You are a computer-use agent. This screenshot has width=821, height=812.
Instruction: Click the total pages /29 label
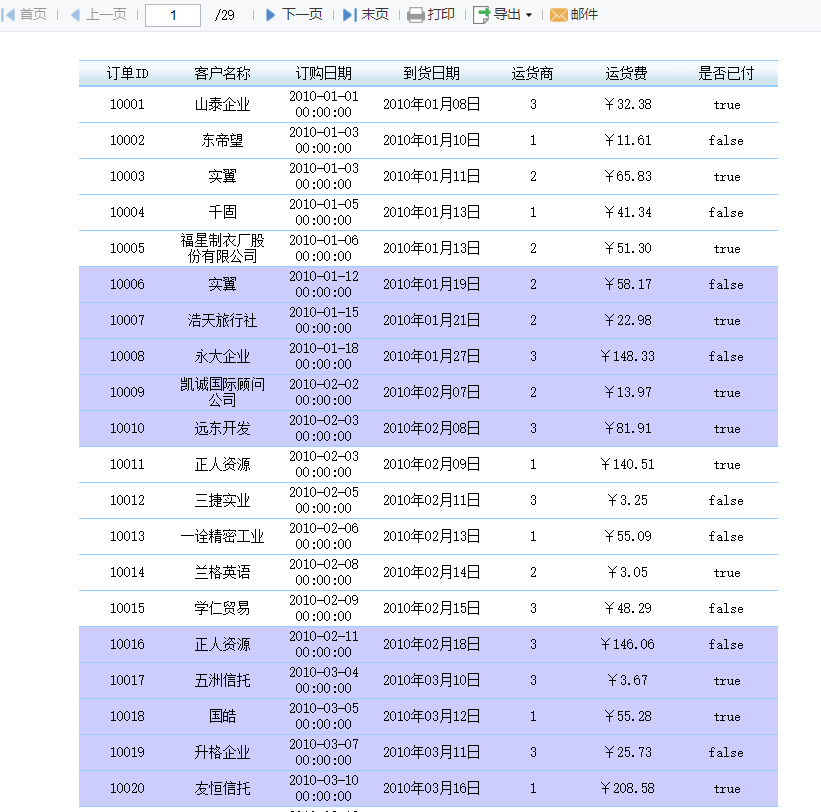click(x=225, y=15)
